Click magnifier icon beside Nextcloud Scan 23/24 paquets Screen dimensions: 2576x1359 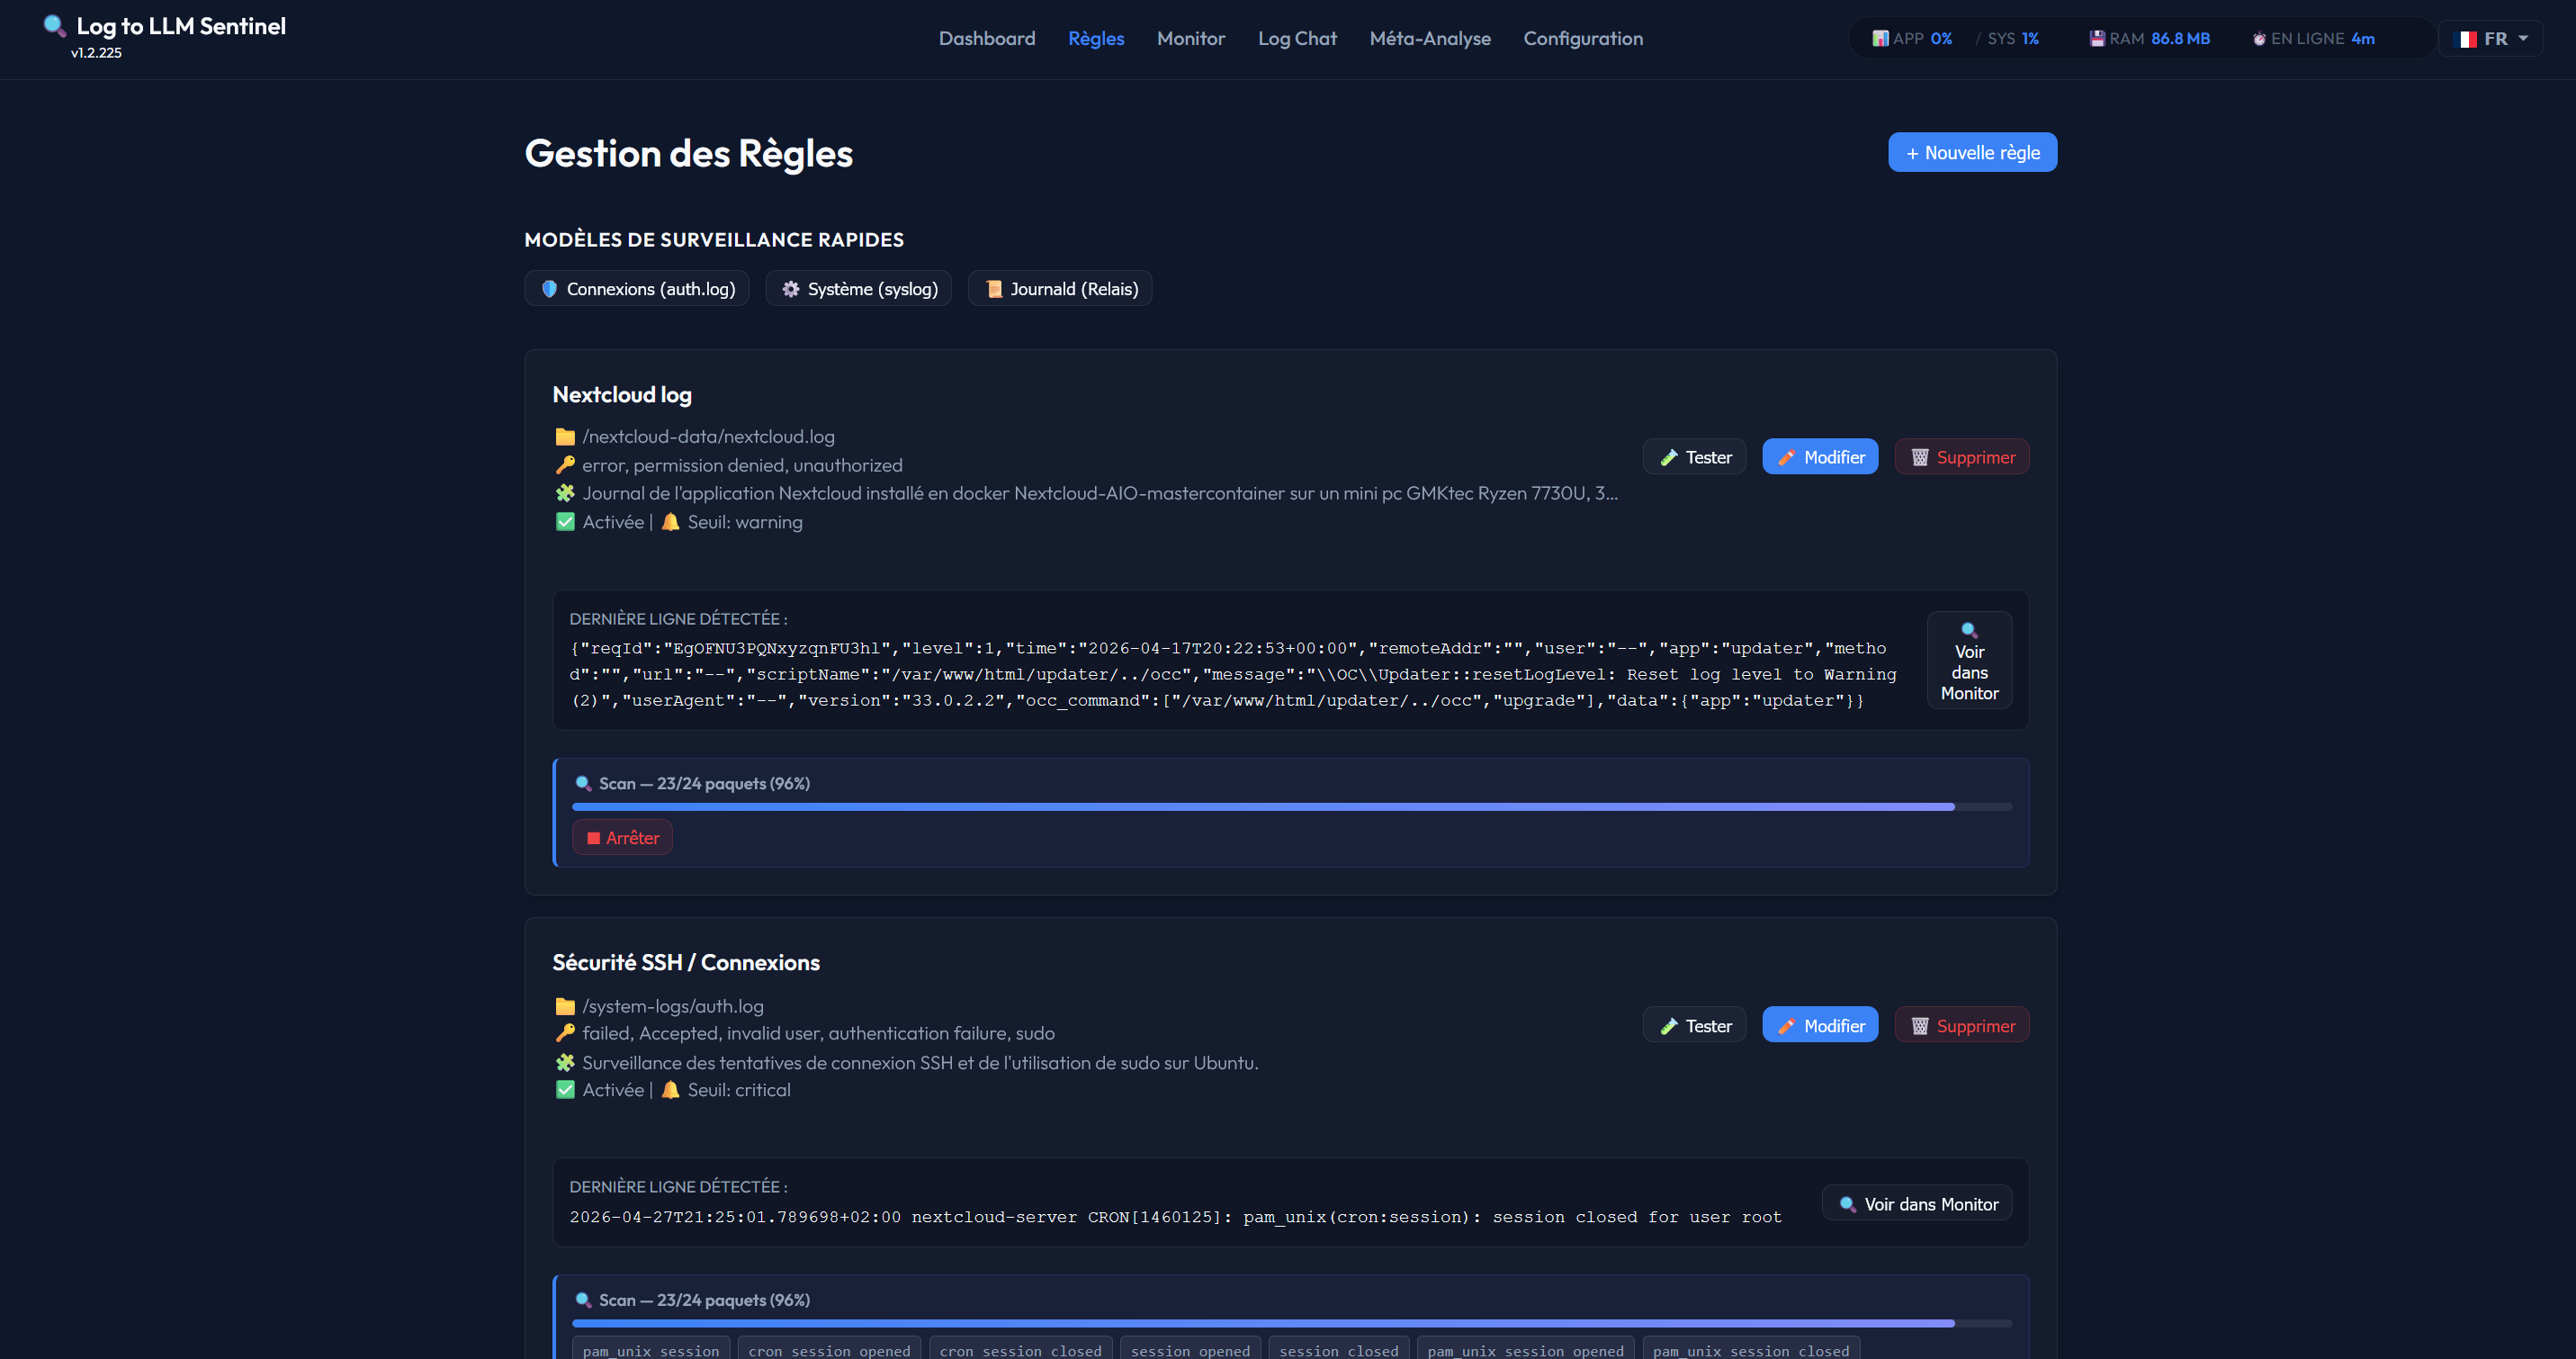pyautogui.click(x=583, y=783)
